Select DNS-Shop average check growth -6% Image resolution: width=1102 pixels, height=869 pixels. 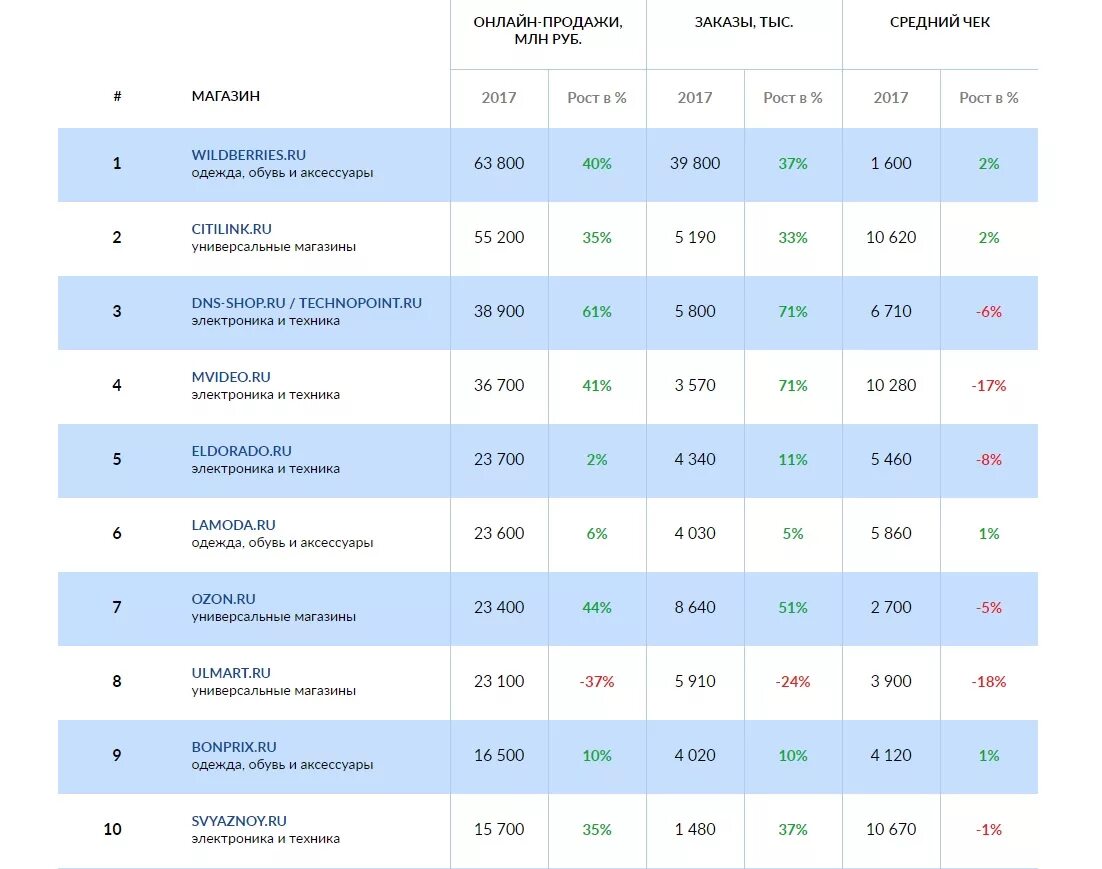(989, 311)
